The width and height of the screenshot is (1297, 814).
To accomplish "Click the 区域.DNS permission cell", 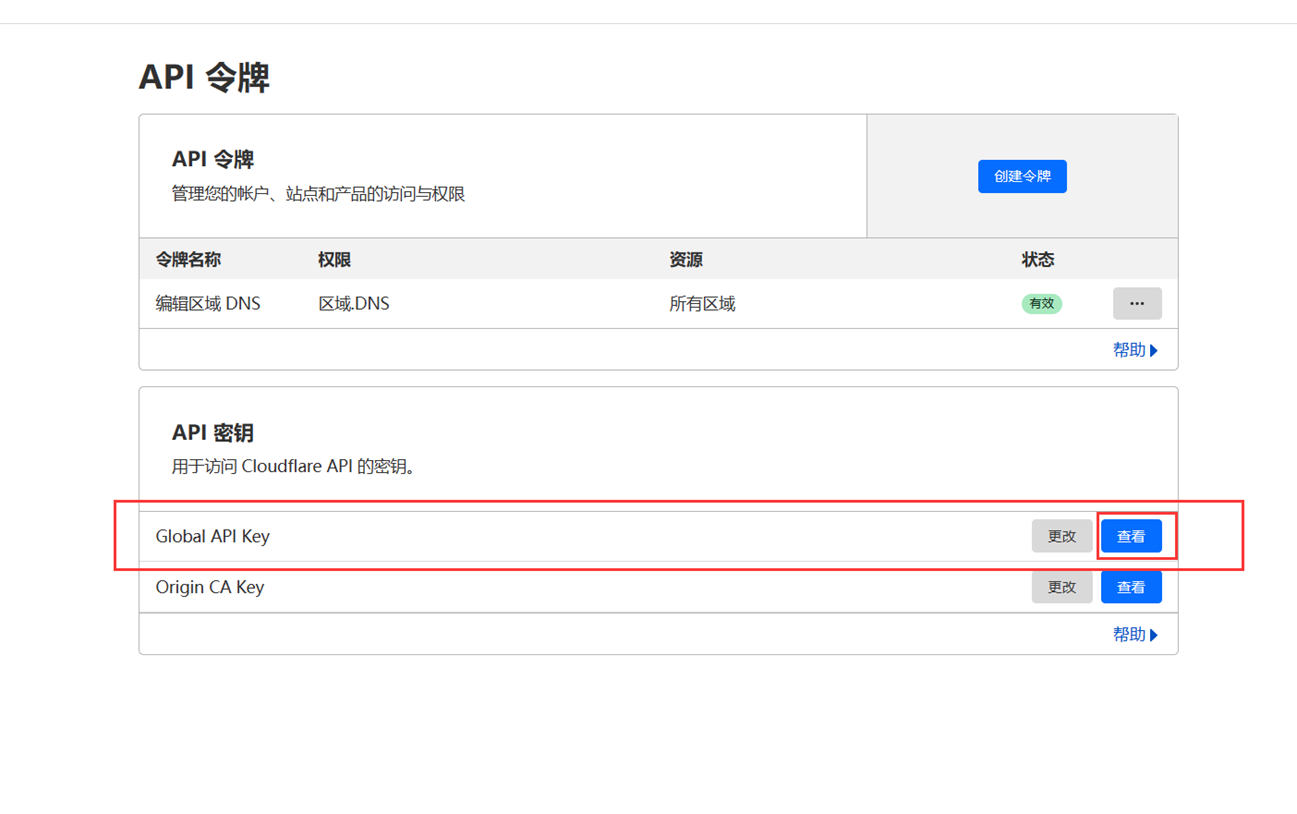I will [354, 304].
